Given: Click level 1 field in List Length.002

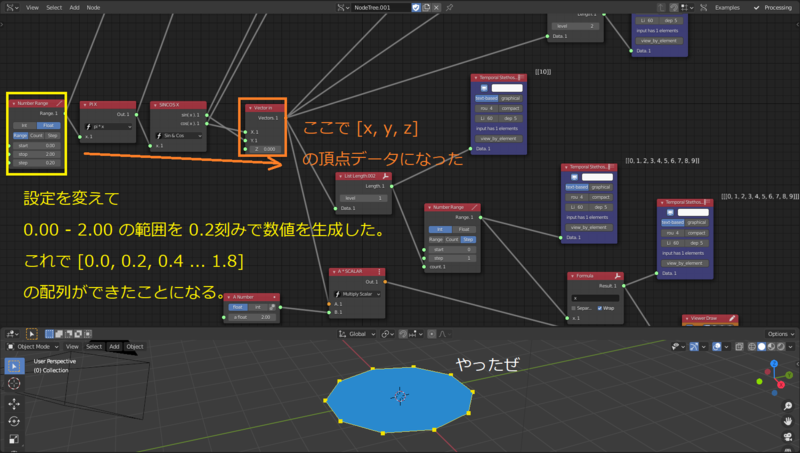Looking at the screenshot, I should tap(363, 198).
